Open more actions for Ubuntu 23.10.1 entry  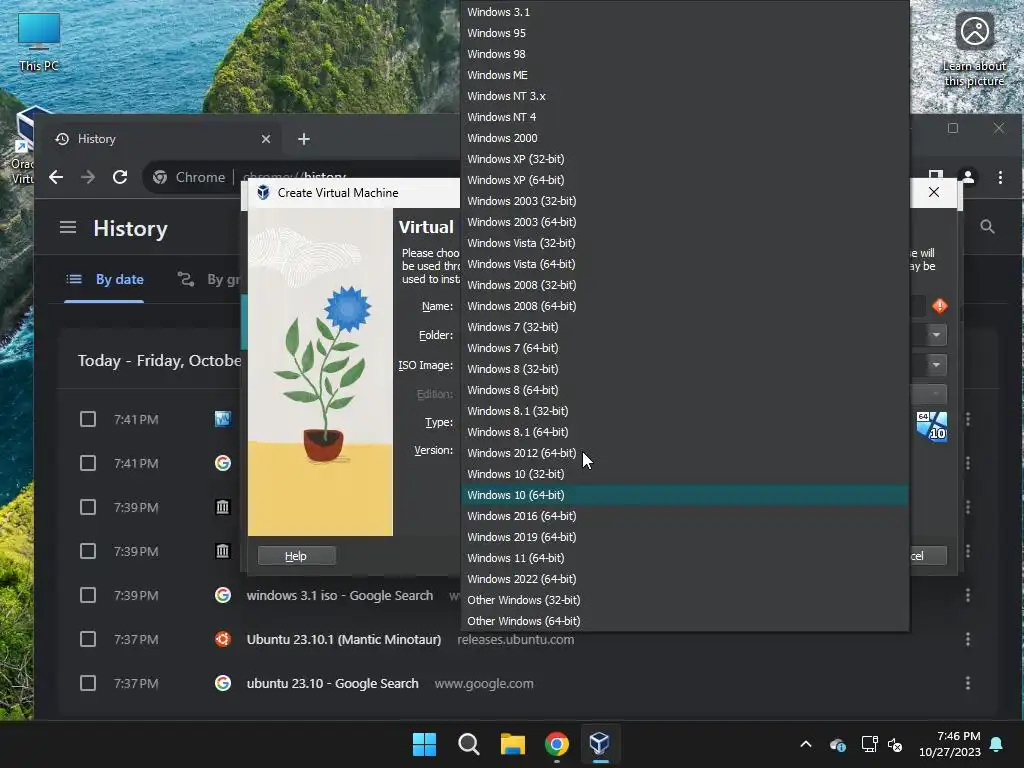(x=968, y=639)
